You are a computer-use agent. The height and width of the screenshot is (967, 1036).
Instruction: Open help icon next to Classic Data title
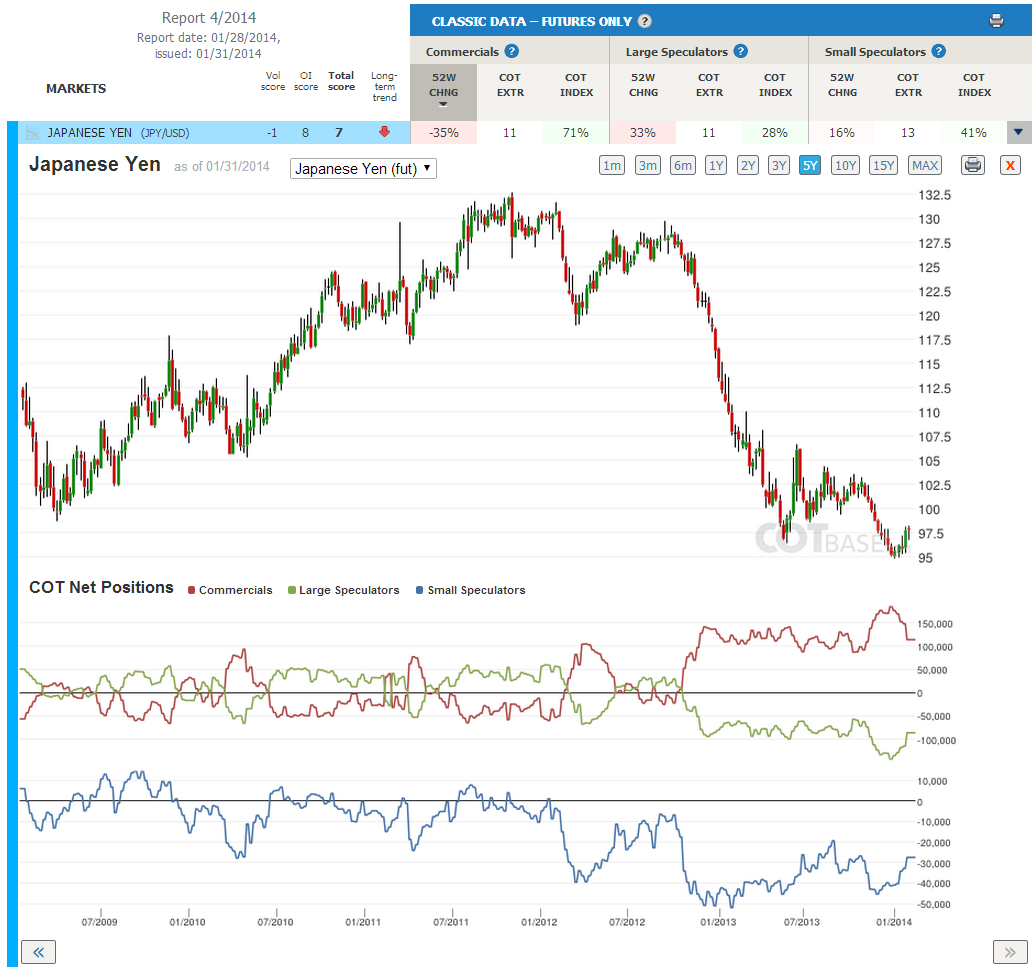click(x=645, y=21)
